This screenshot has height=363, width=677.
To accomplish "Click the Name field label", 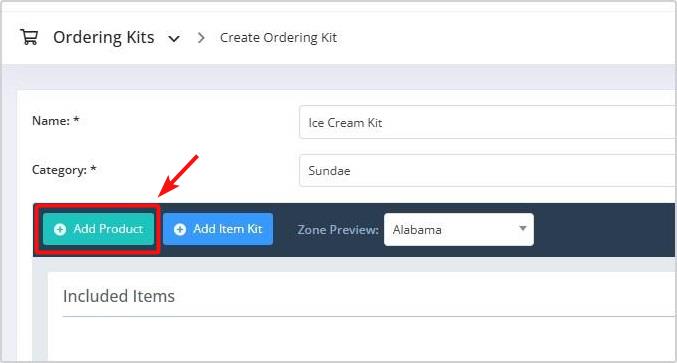I will pos(56,121).
